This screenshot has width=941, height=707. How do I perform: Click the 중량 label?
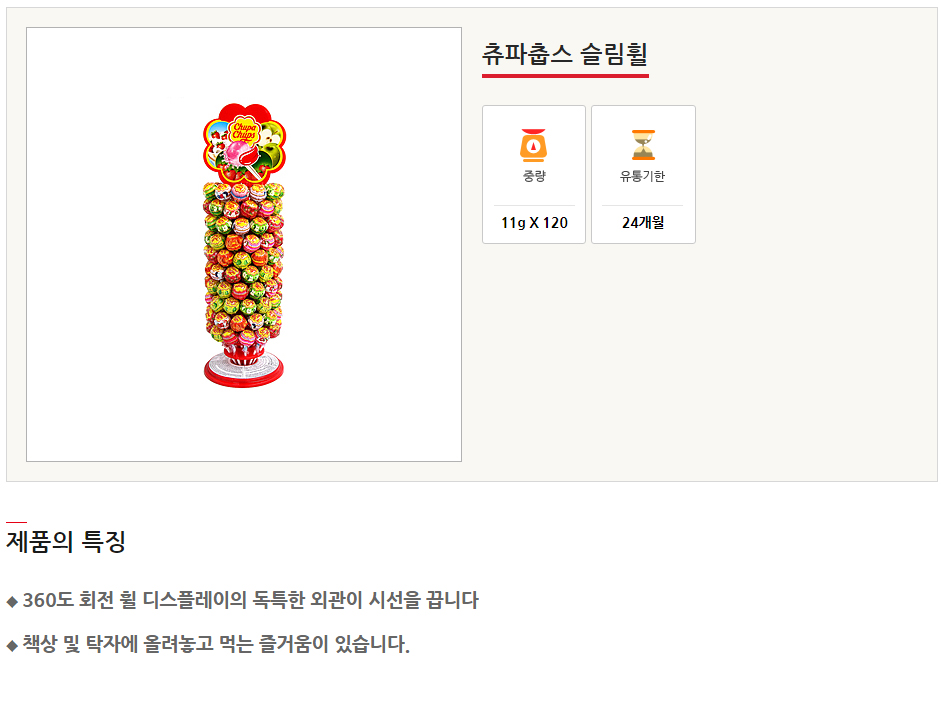click(x=534, y=177)
